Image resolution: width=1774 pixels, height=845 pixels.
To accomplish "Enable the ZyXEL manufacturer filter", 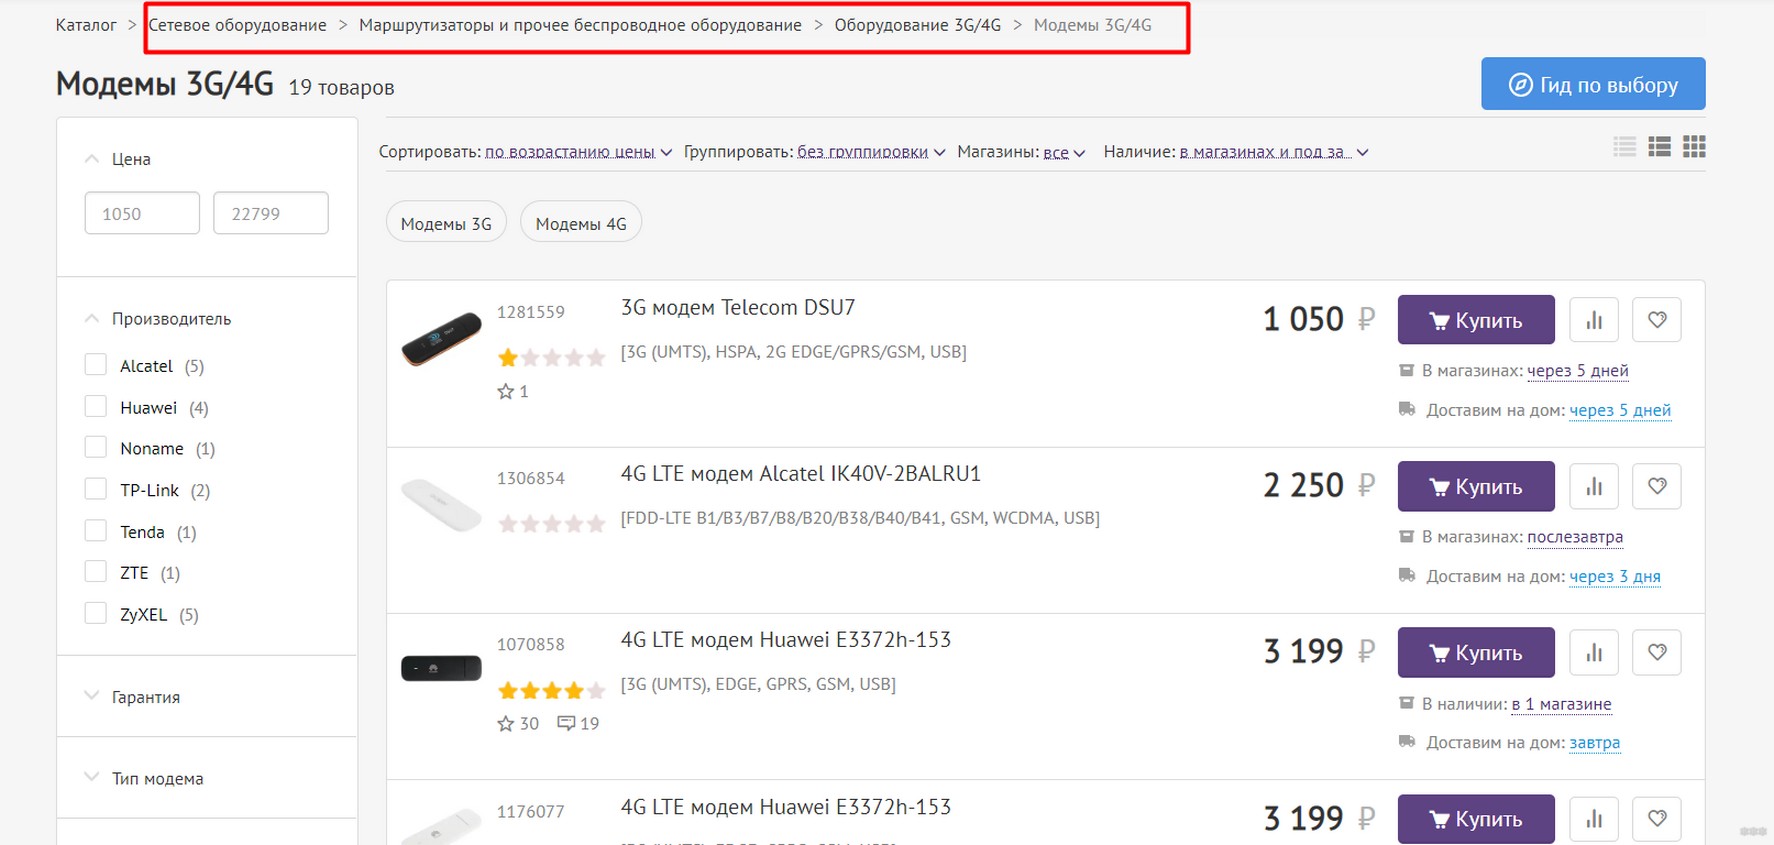I will click(x=96, y=613).
